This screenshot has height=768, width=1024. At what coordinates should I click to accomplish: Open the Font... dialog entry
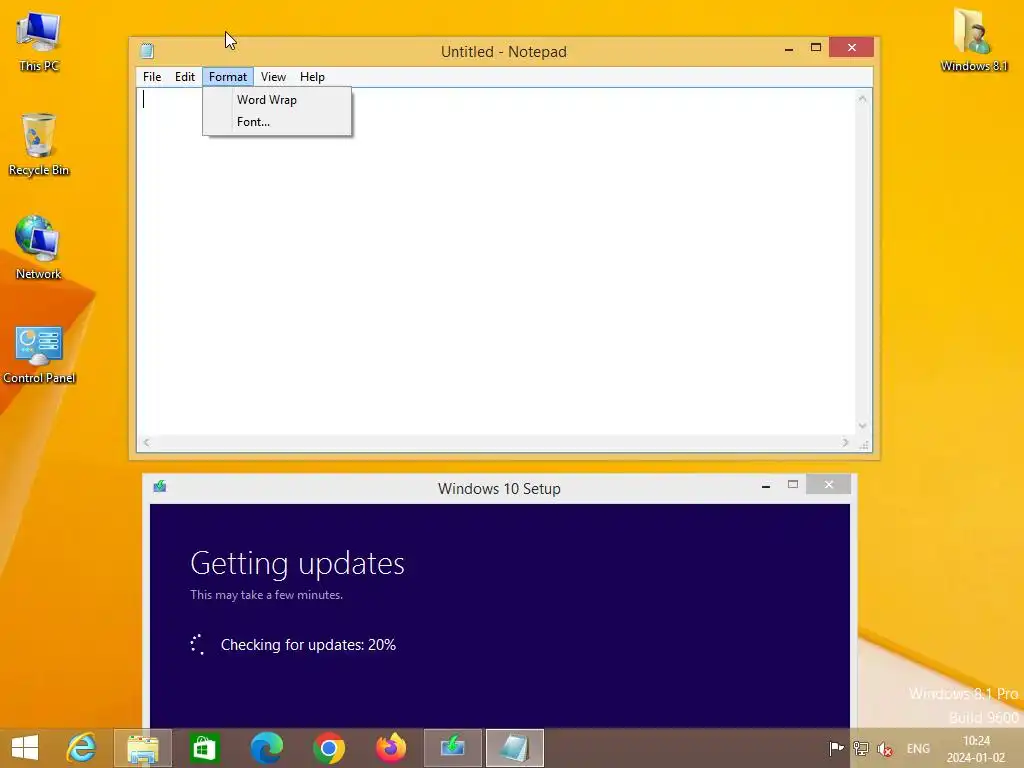click(x=277, y=122)
